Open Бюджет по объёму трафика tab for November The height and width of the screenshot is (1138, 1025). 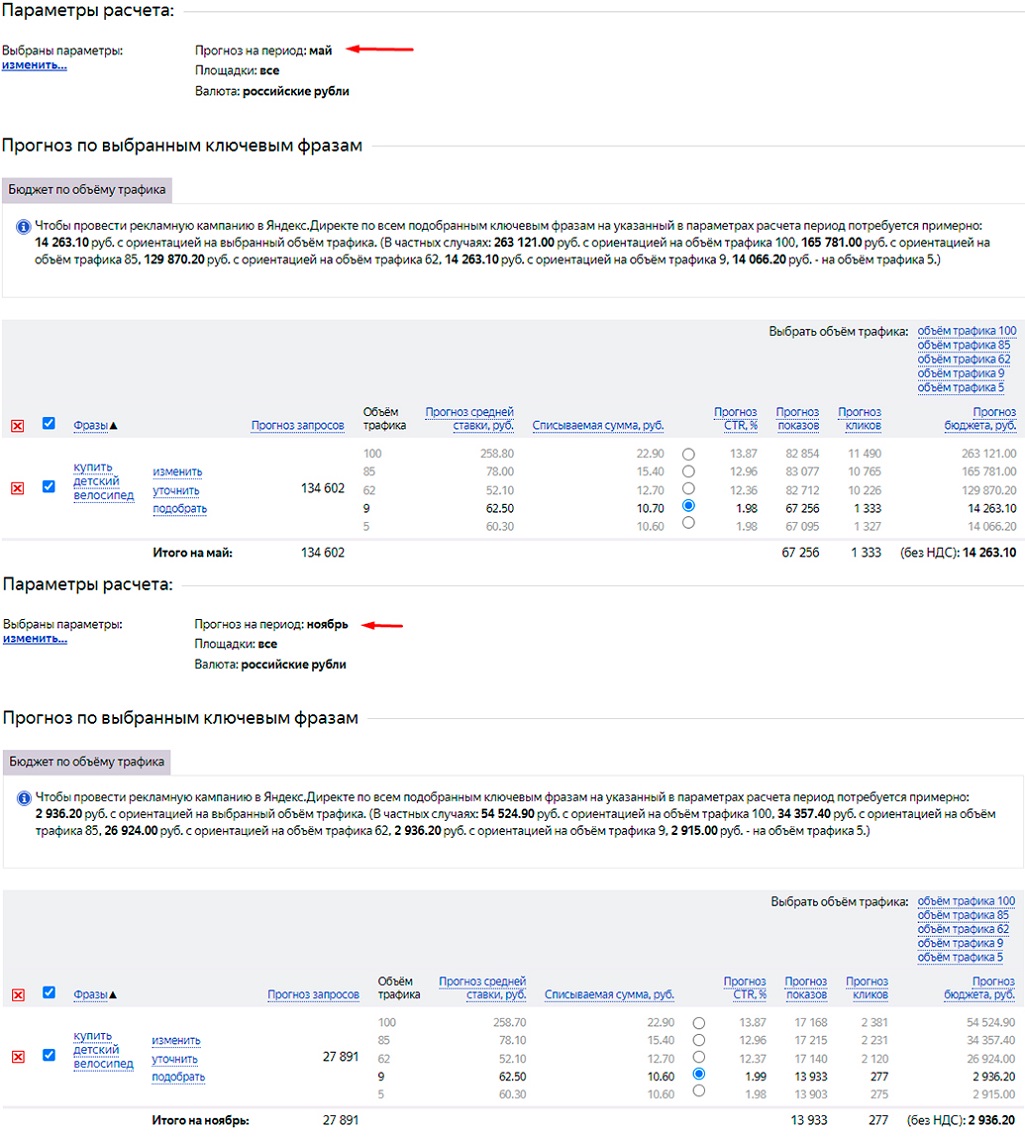(86, 761)
